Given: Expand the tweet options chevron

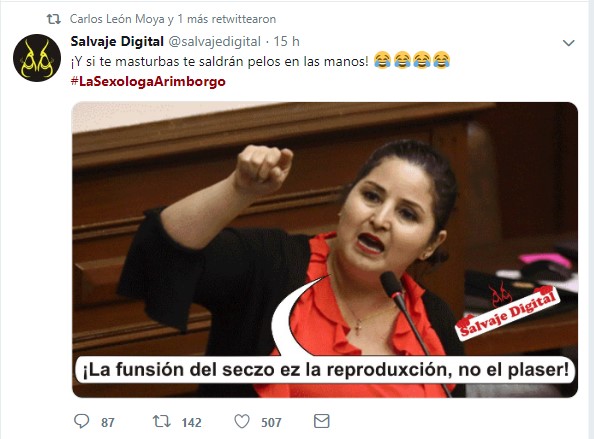Looking at the screenshot, I should click(569, 43).
